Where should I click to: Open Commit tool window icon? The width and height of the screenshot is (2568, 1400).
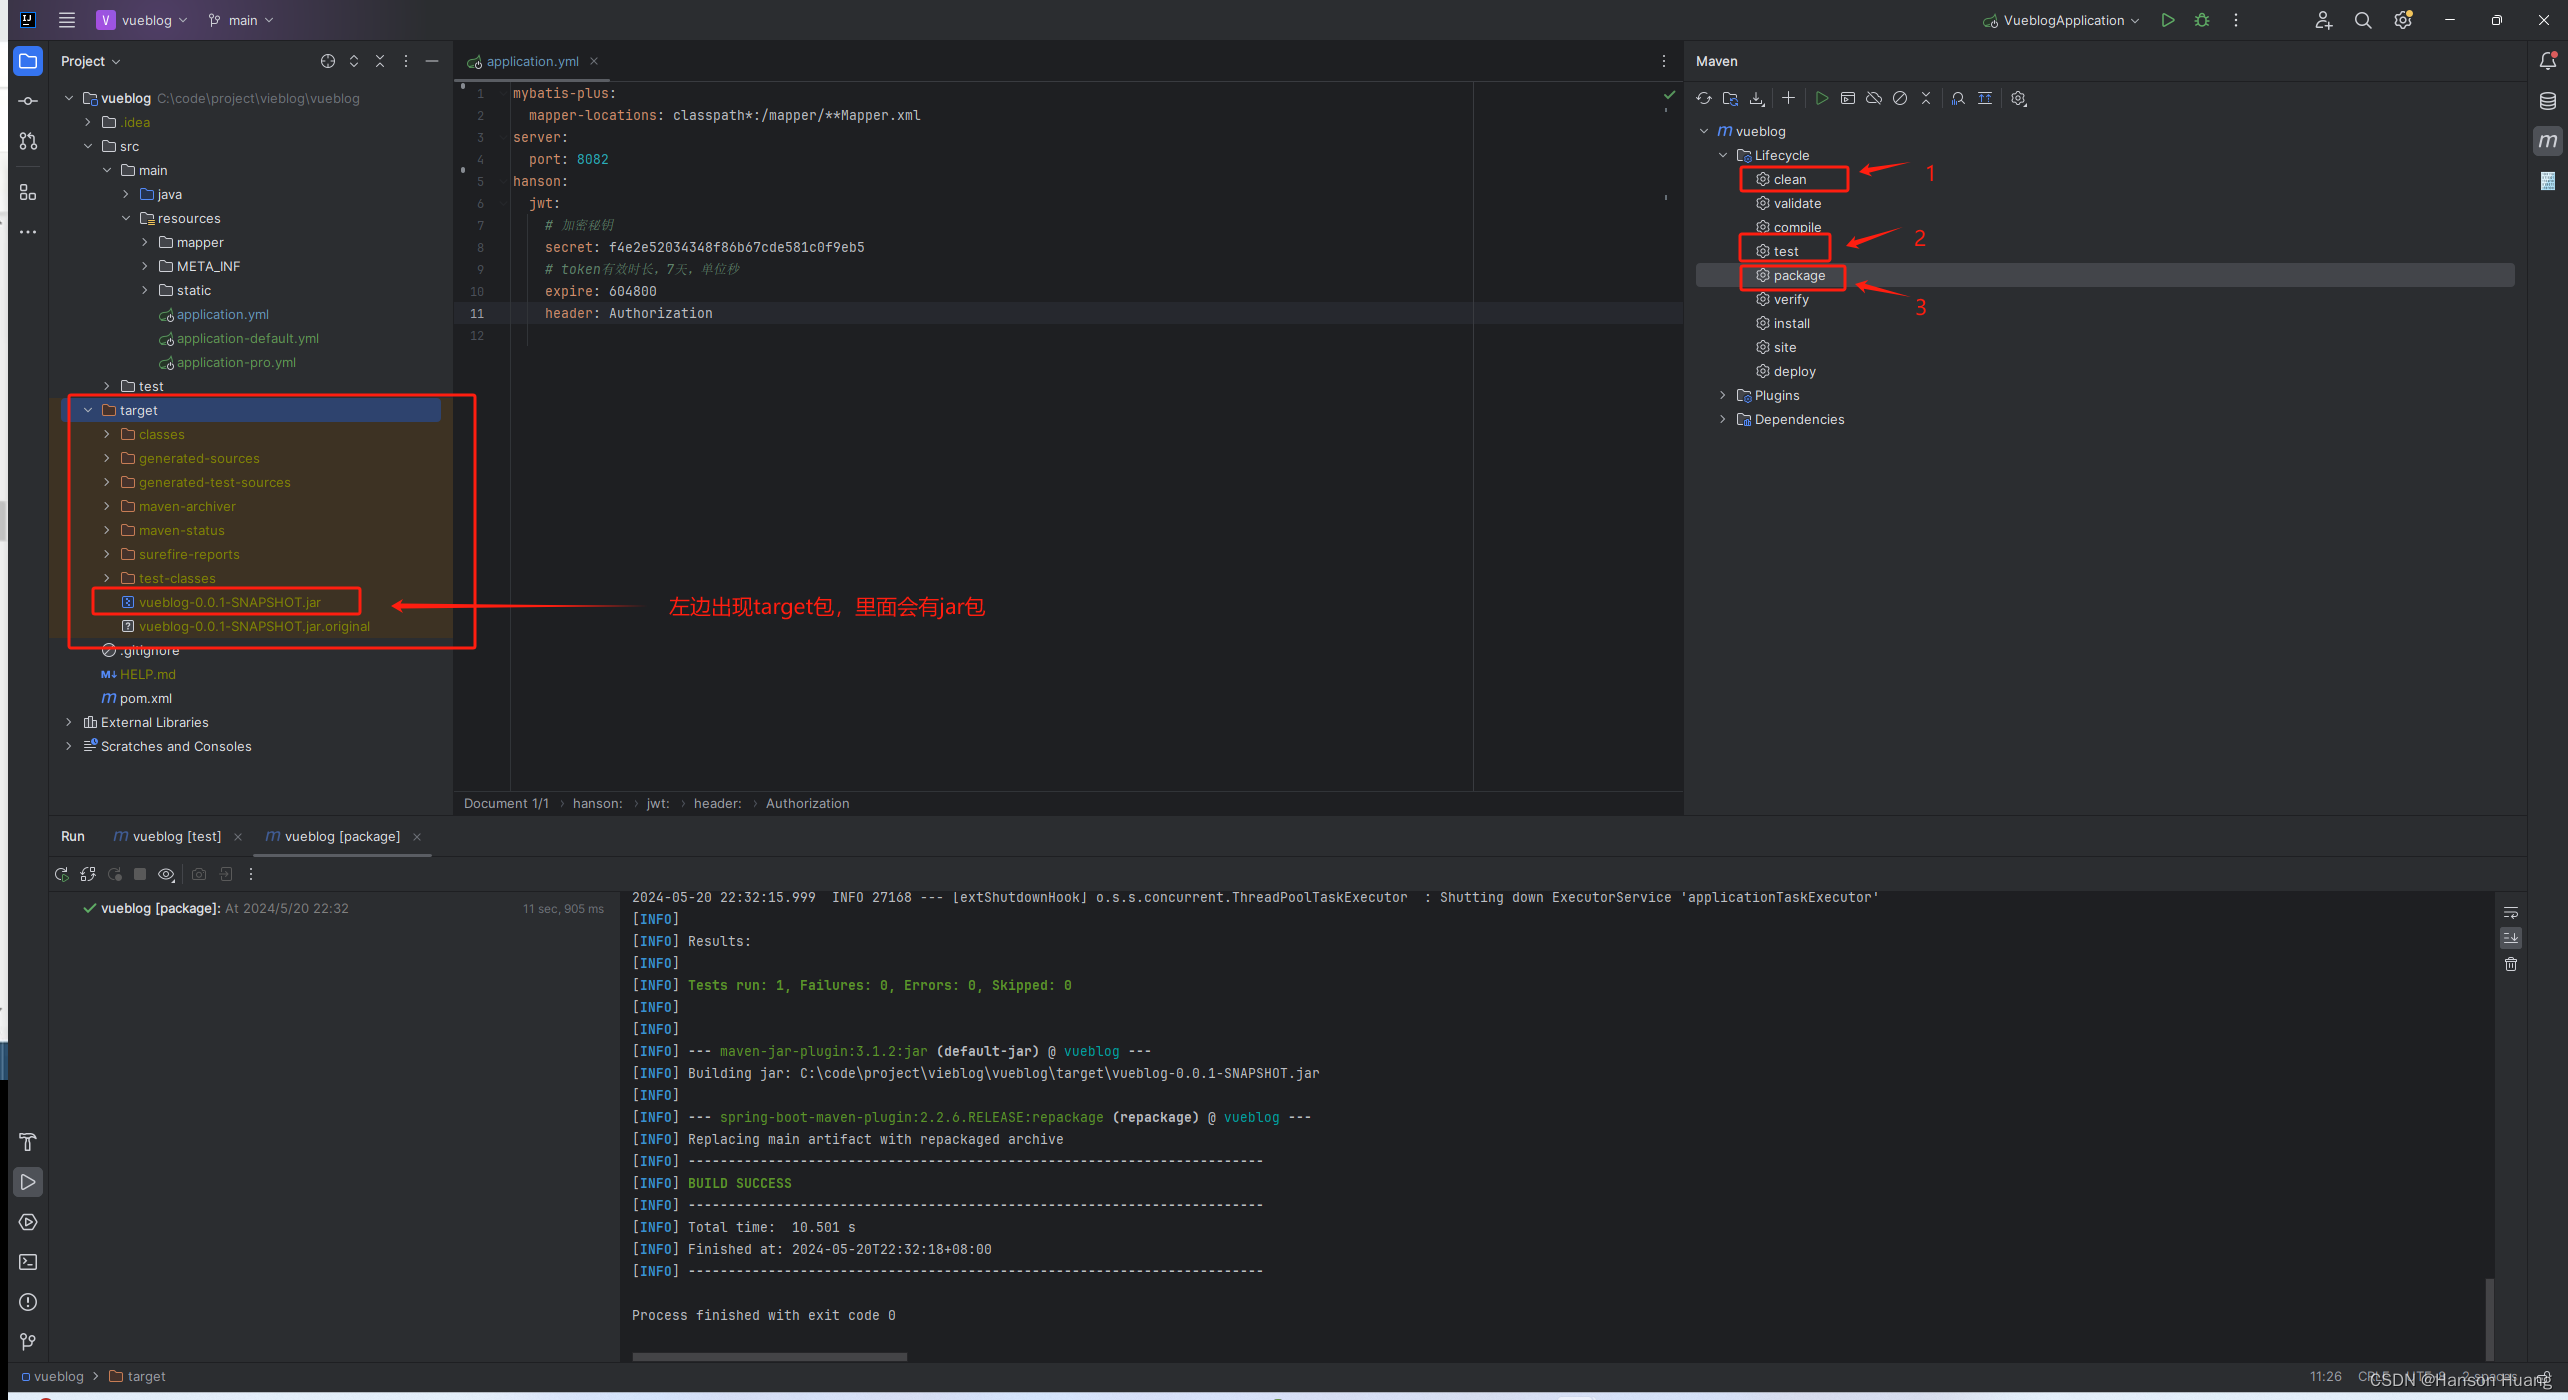pos(28,101)
